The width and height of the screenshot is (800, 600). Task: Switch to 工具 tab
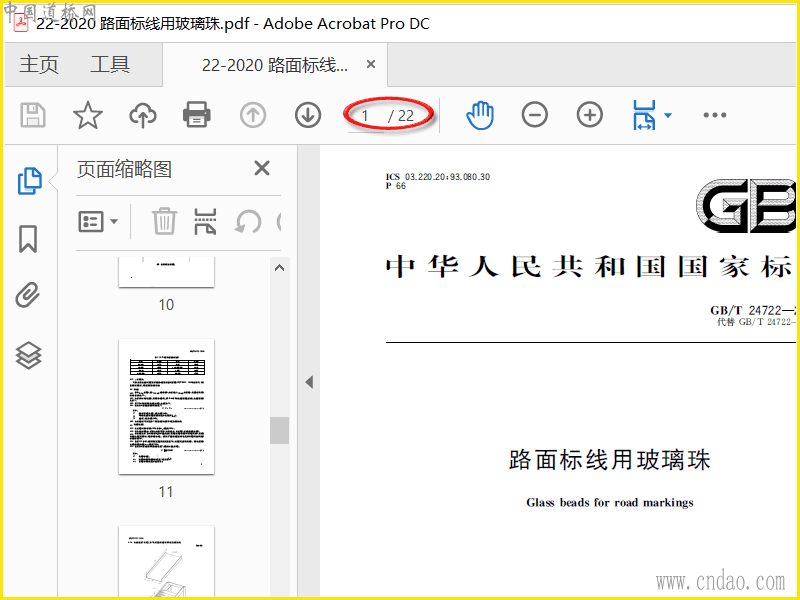110,65
